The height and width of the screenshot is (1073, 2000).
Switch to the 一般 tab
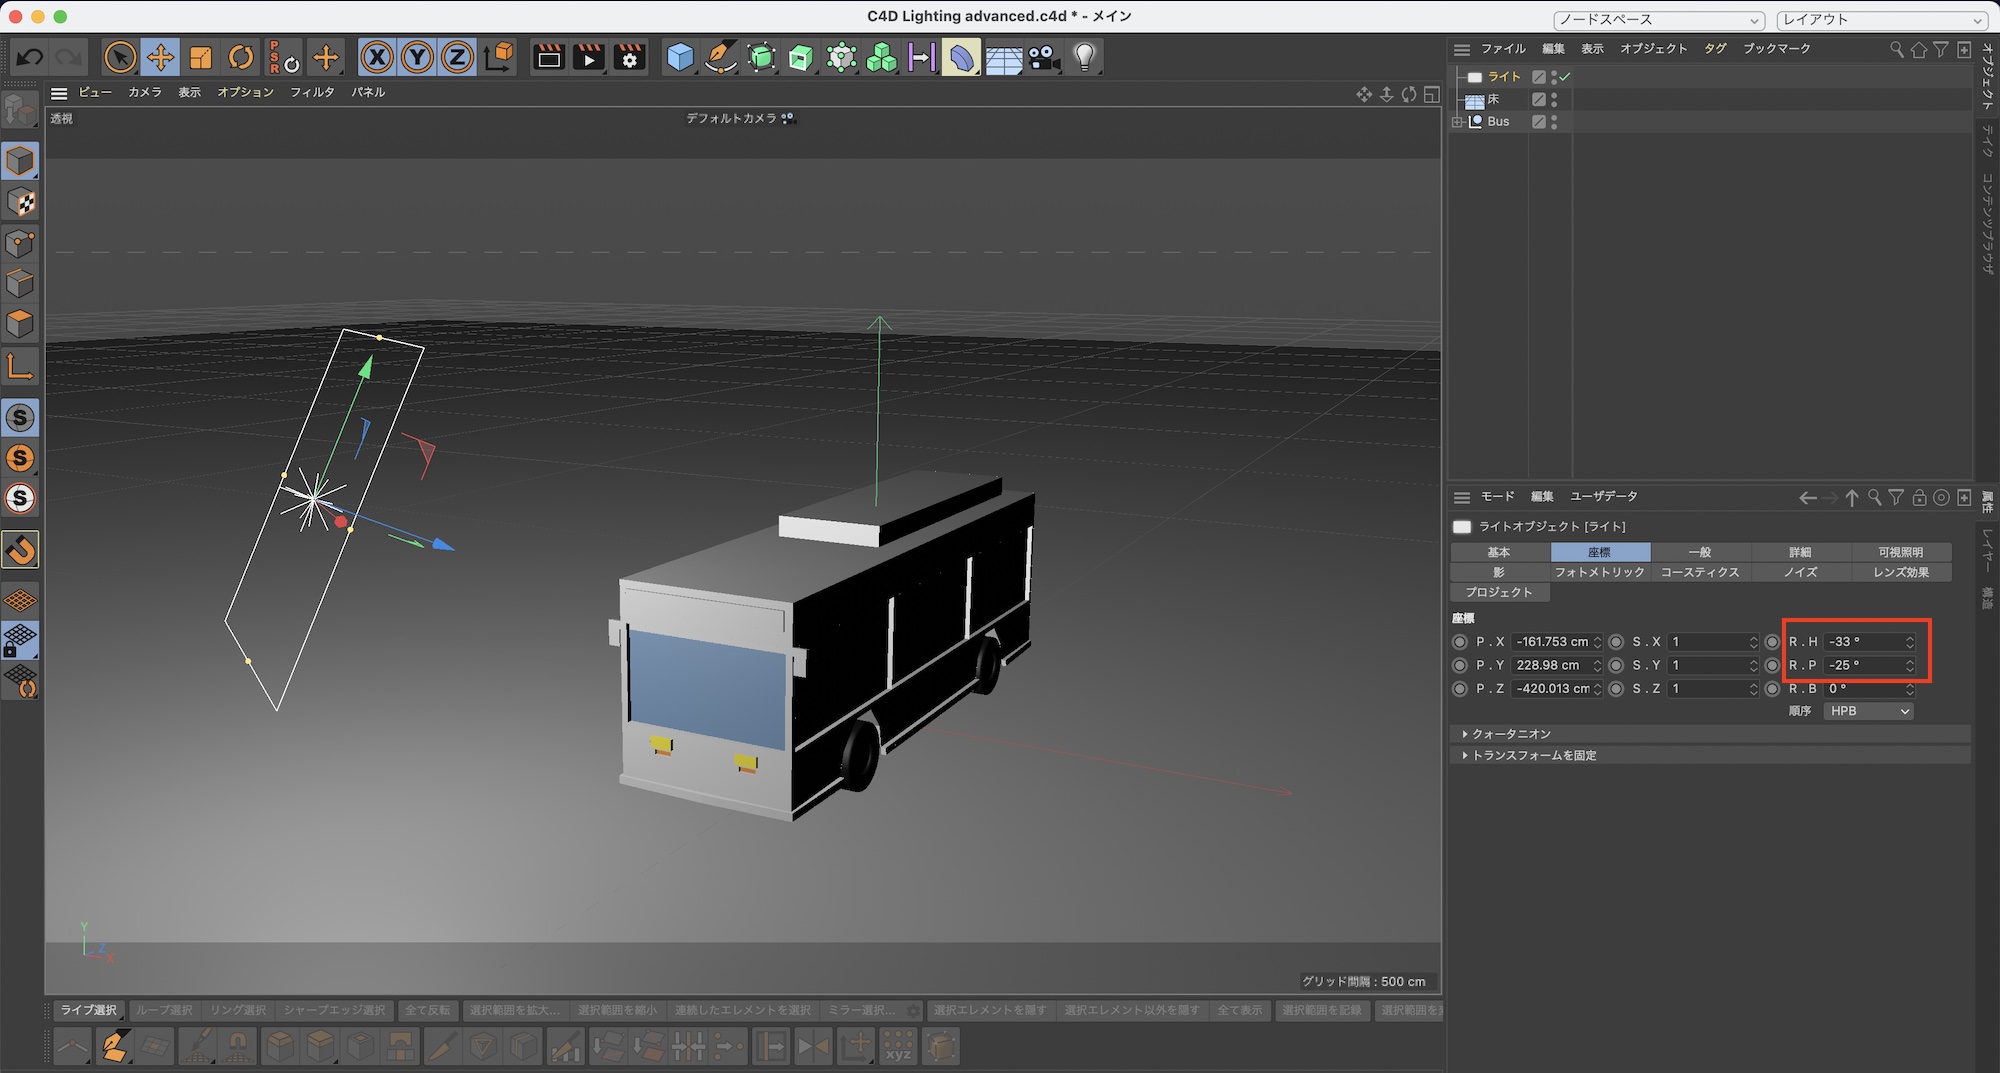tap(1700, 552)
